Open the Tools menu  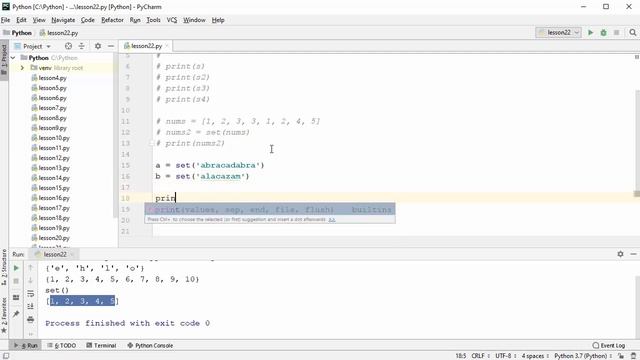point(153,20)
